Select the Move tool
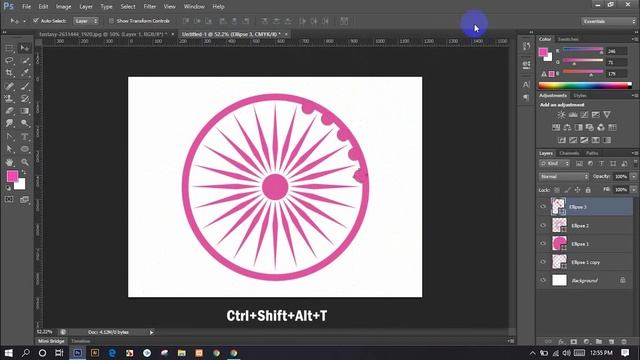 tap(25, 49)
